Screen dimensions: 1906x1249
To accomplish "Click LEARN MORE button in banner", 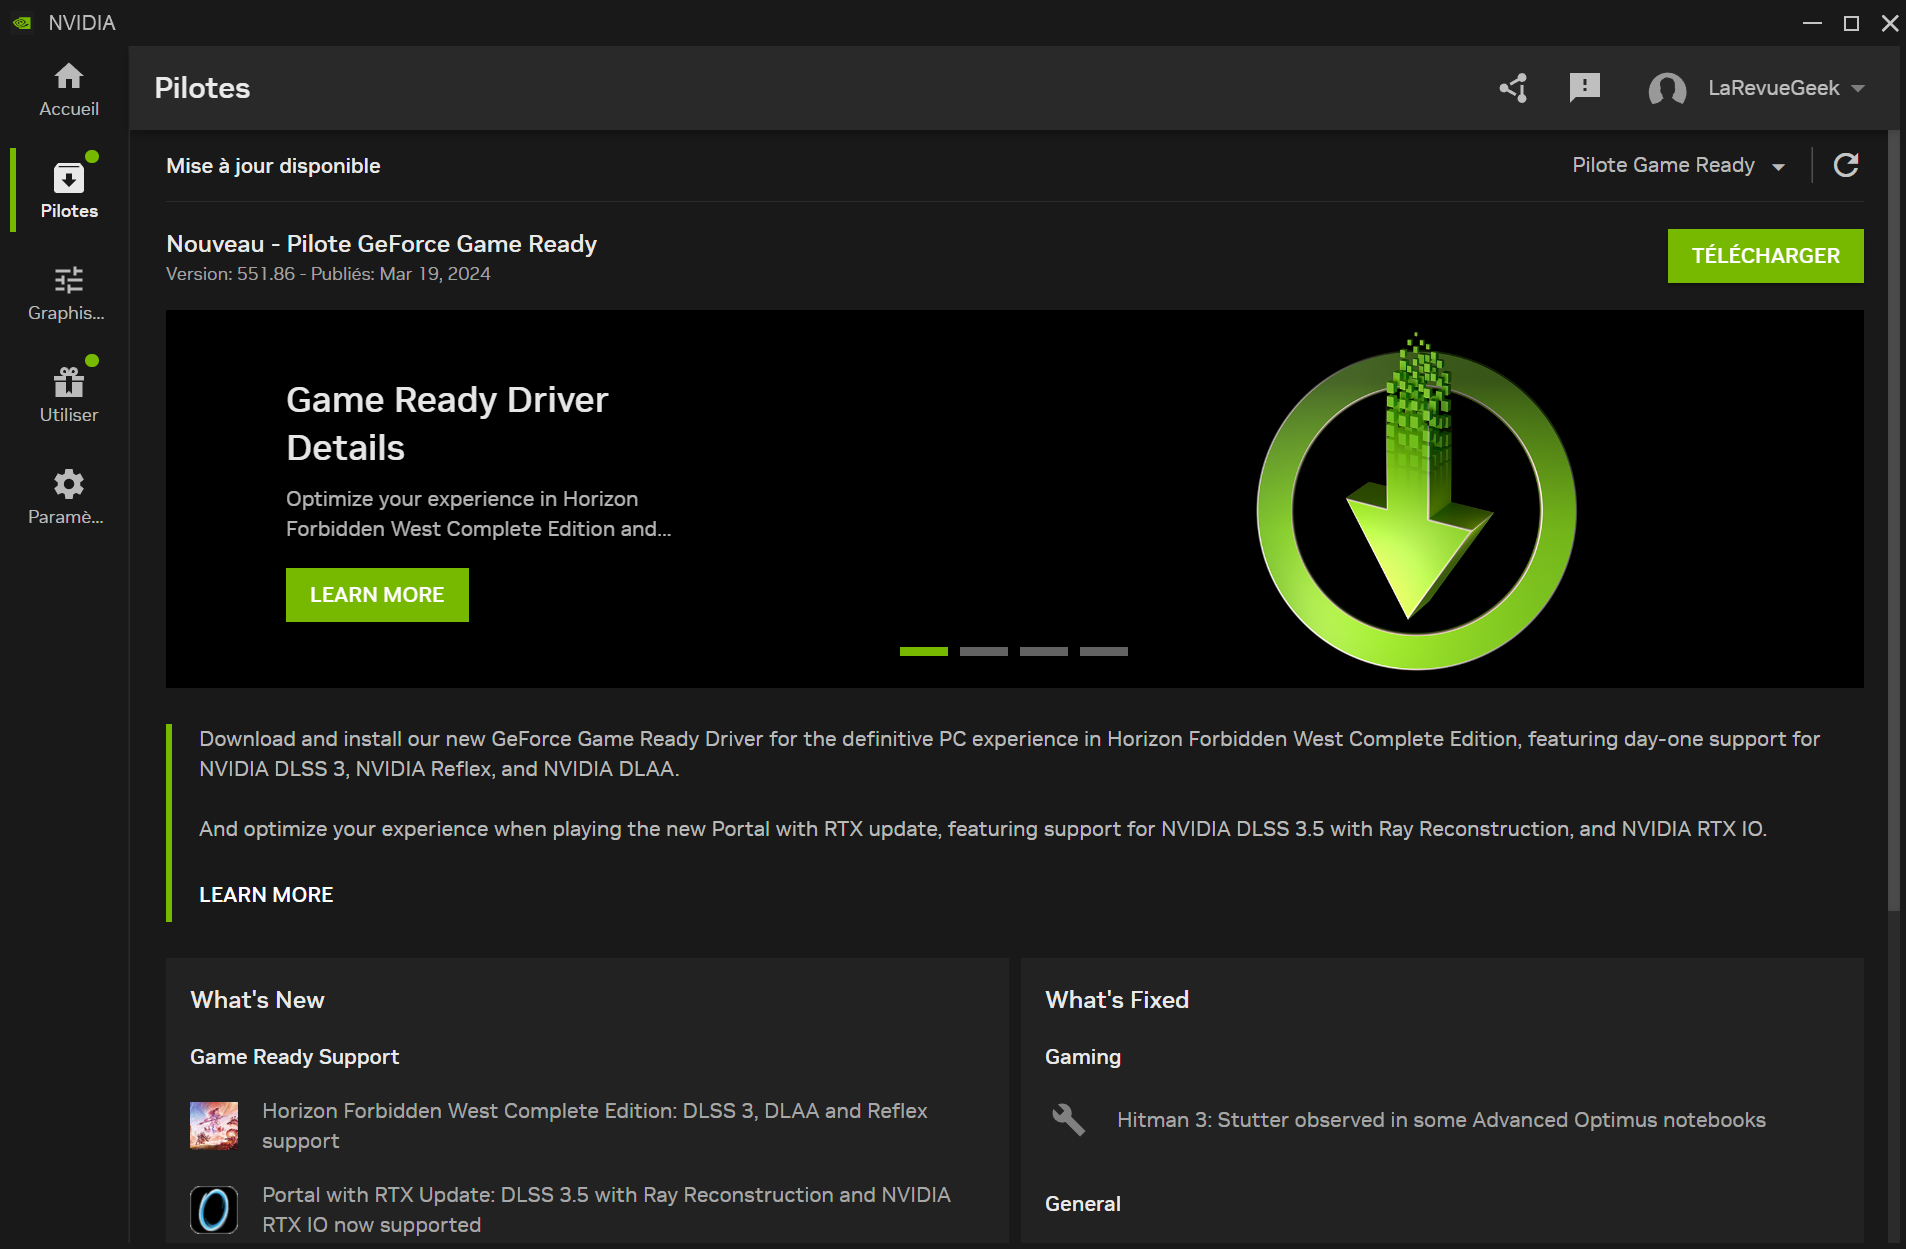I will pyautogui.click(x=377, y=595).
